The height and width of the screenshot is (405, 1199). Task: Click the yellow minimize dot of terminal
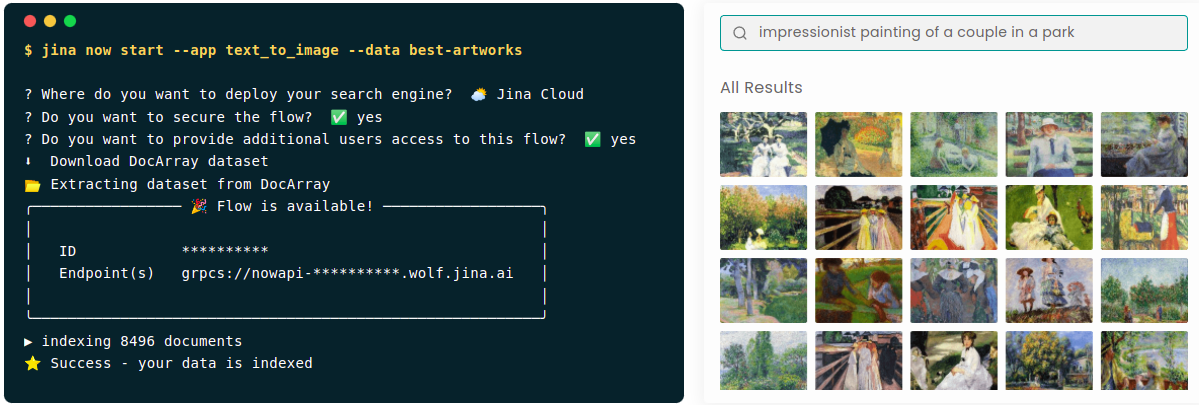click(50, 21)
